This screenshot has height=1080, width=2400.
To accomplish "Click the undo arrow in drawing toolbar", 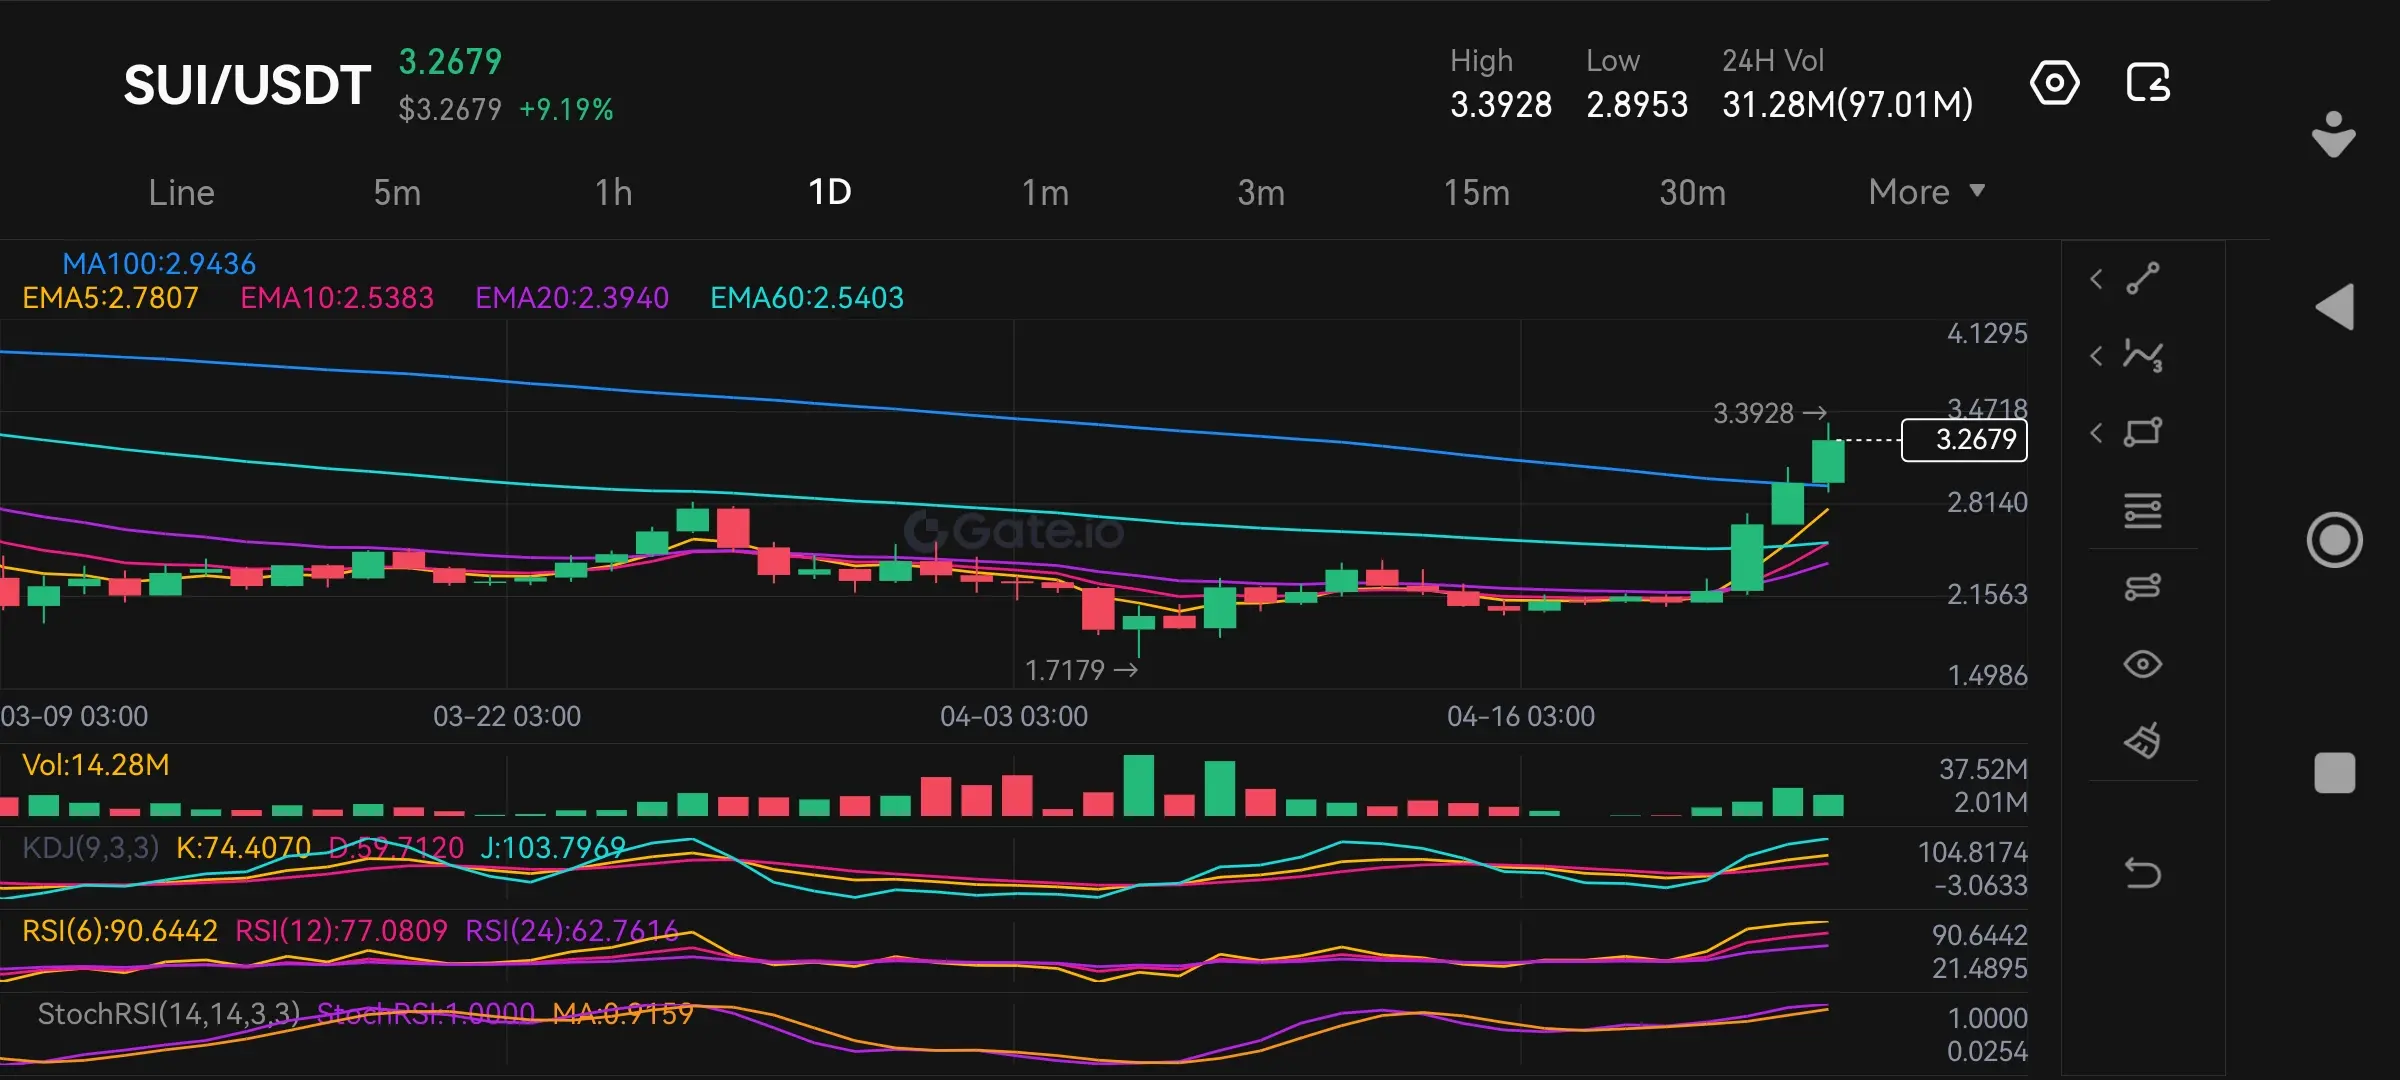I will 2143,873.
